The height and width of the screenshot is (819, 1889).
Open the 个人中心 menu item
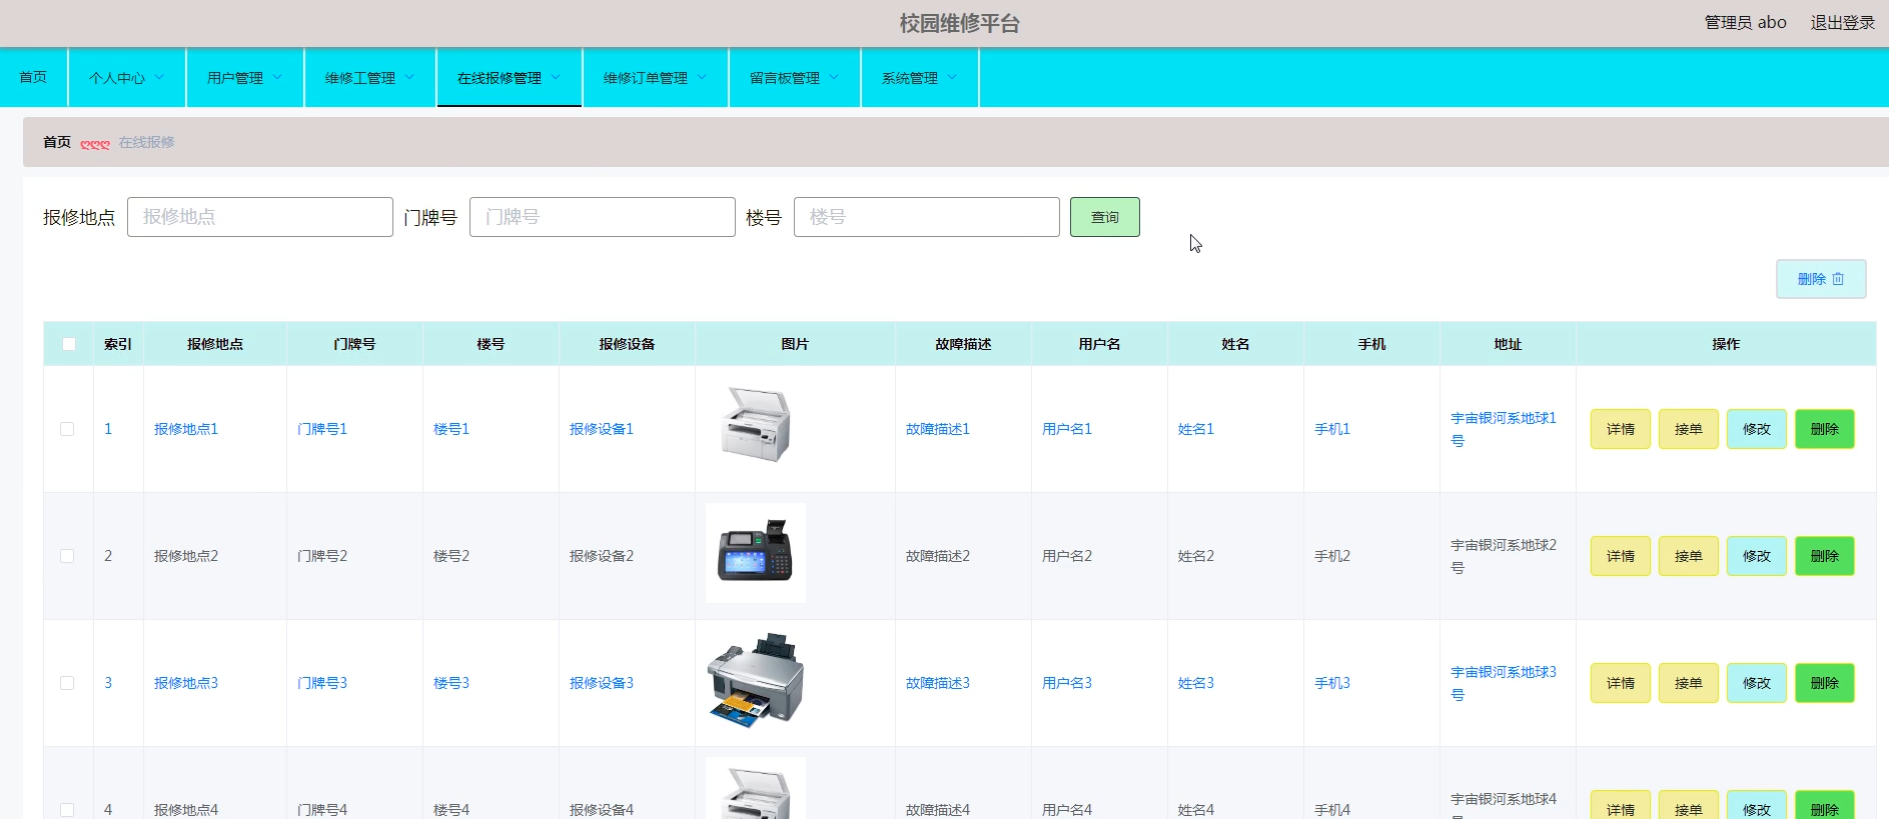point(126,77)
